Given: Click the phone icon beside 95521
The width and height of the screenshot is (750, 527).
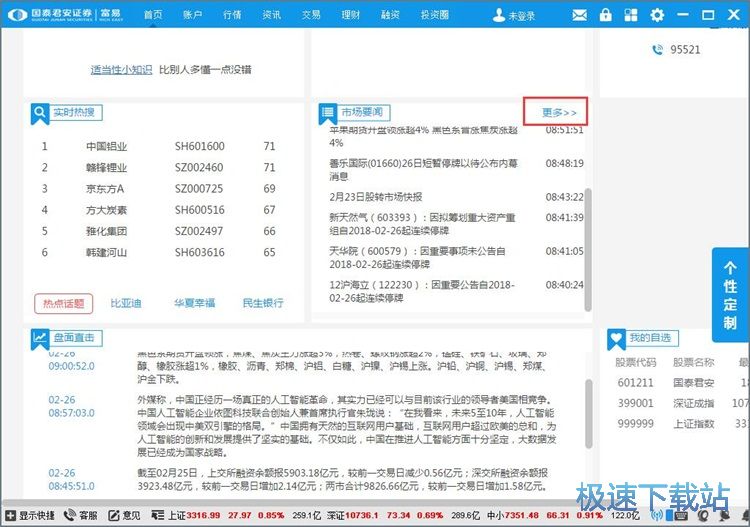Looking at the screenshot, I should [x=658, y=50].
